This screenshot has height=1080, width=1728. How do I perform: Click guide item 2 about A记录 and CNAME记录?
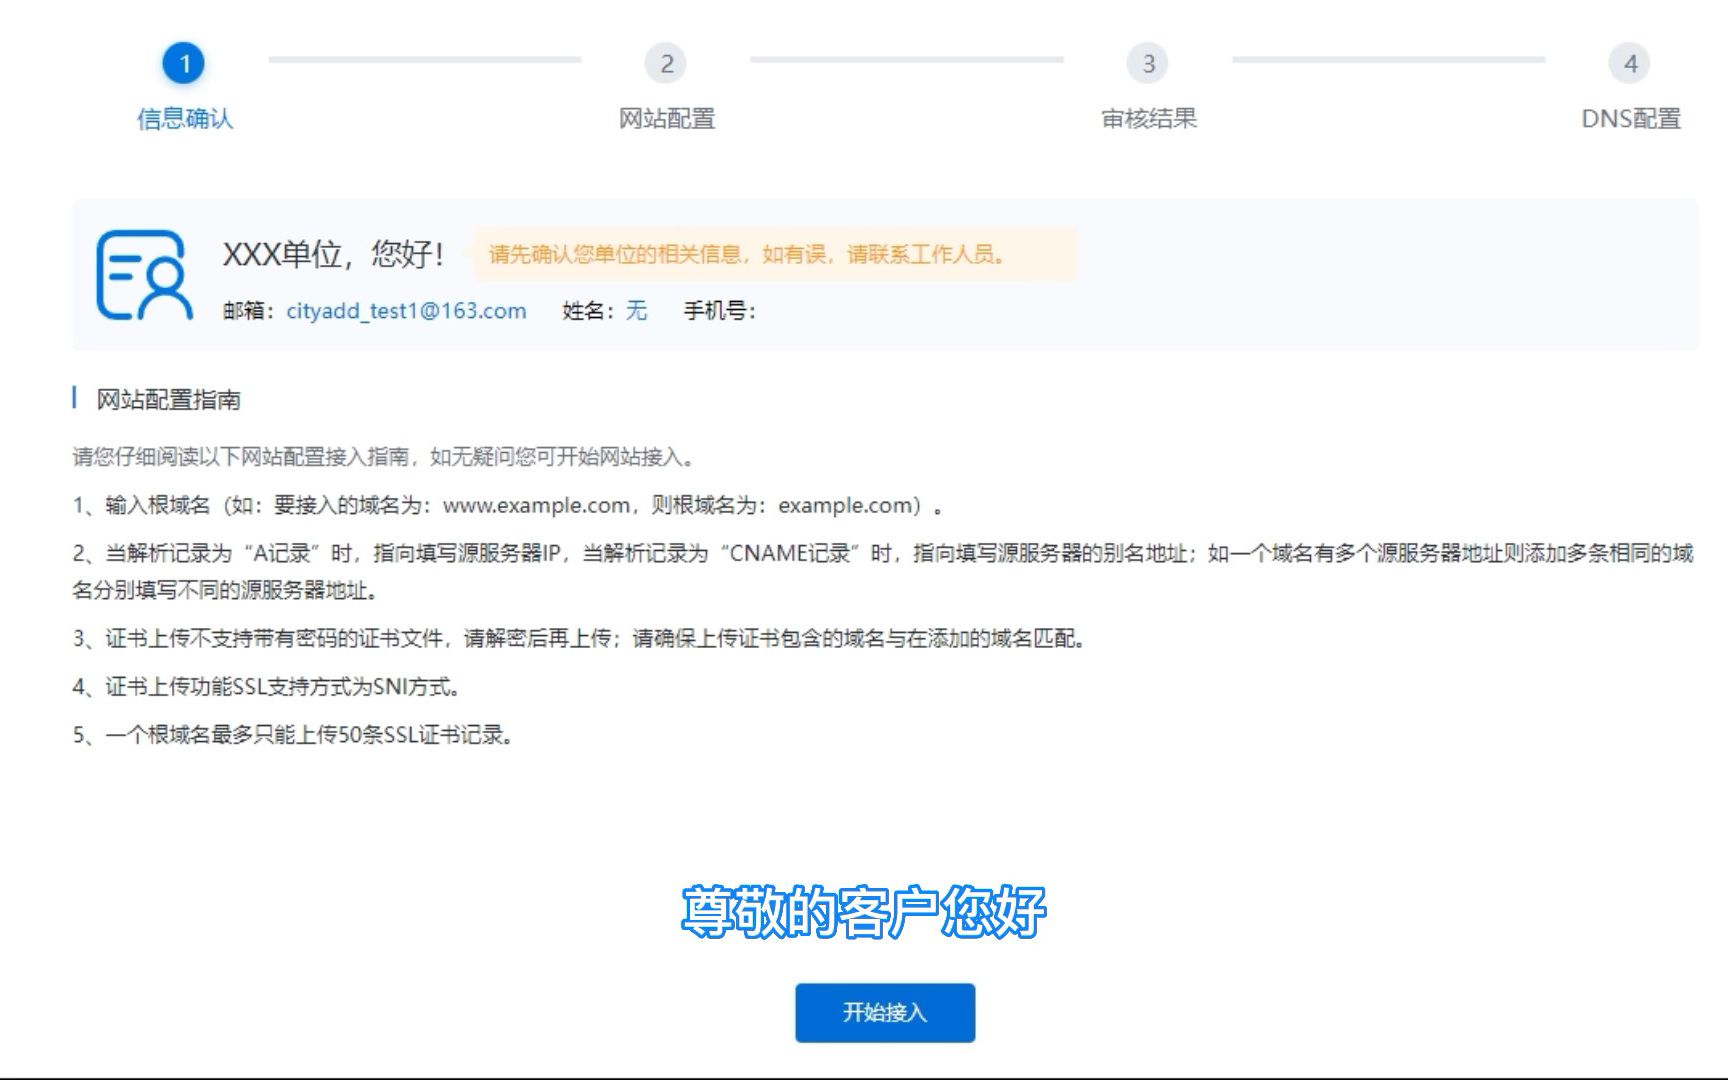coord(883,571)
